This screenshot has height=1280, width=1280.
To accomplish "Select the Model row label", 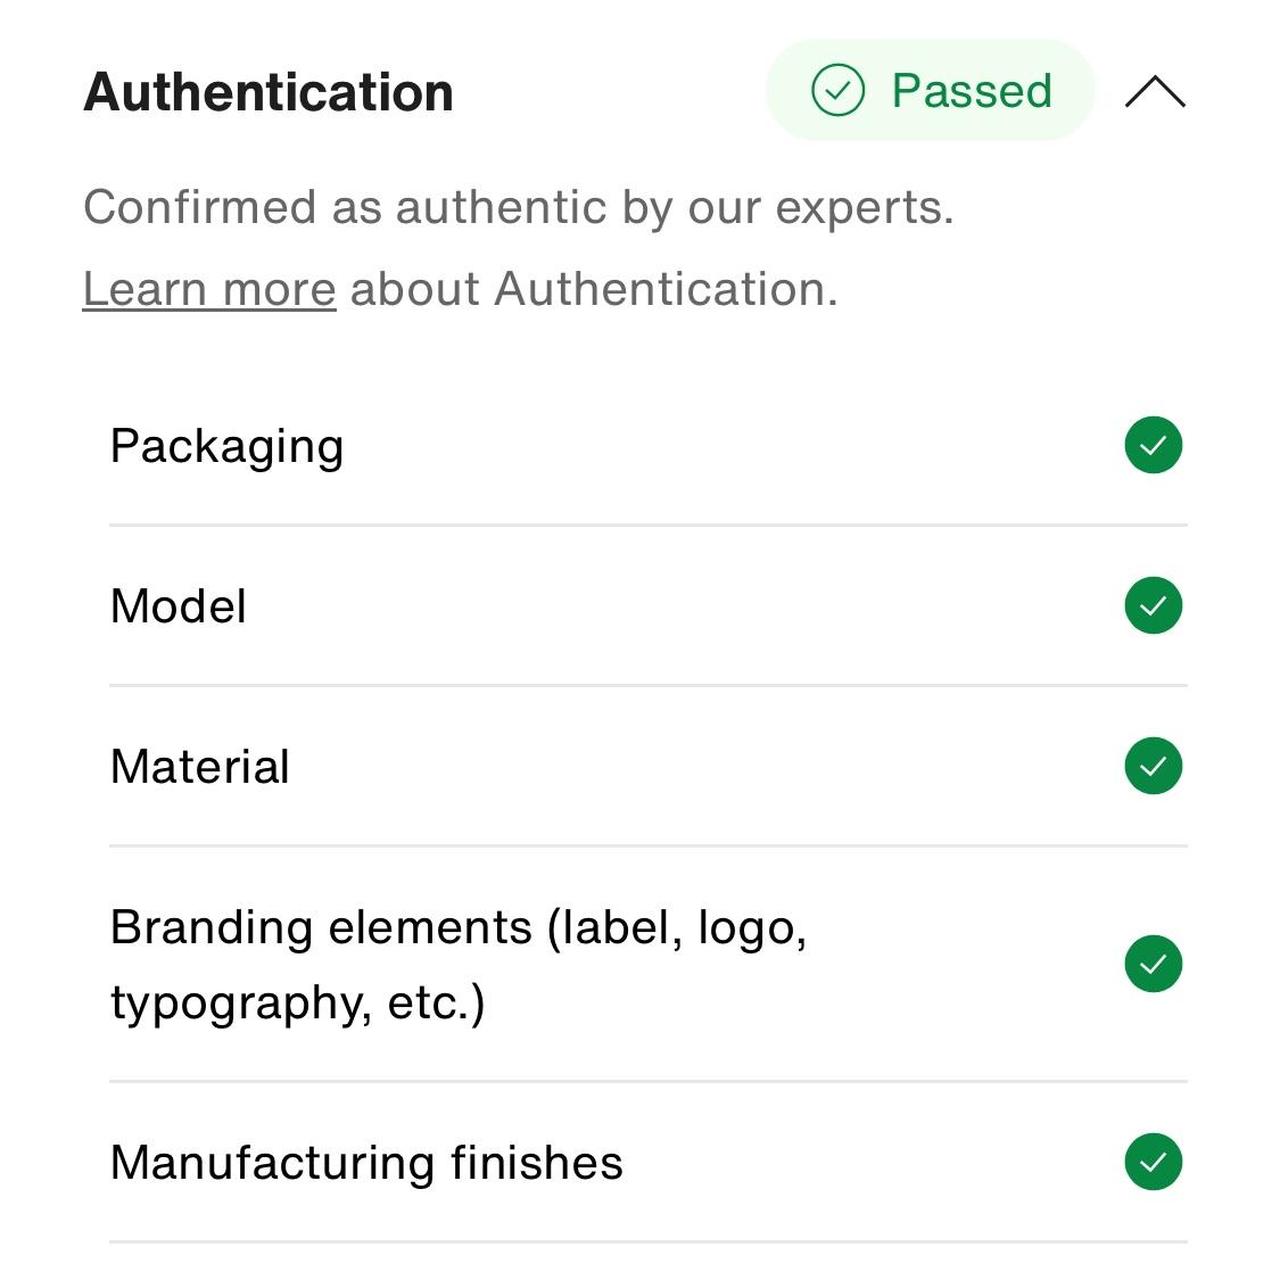I will pos(178,606).
